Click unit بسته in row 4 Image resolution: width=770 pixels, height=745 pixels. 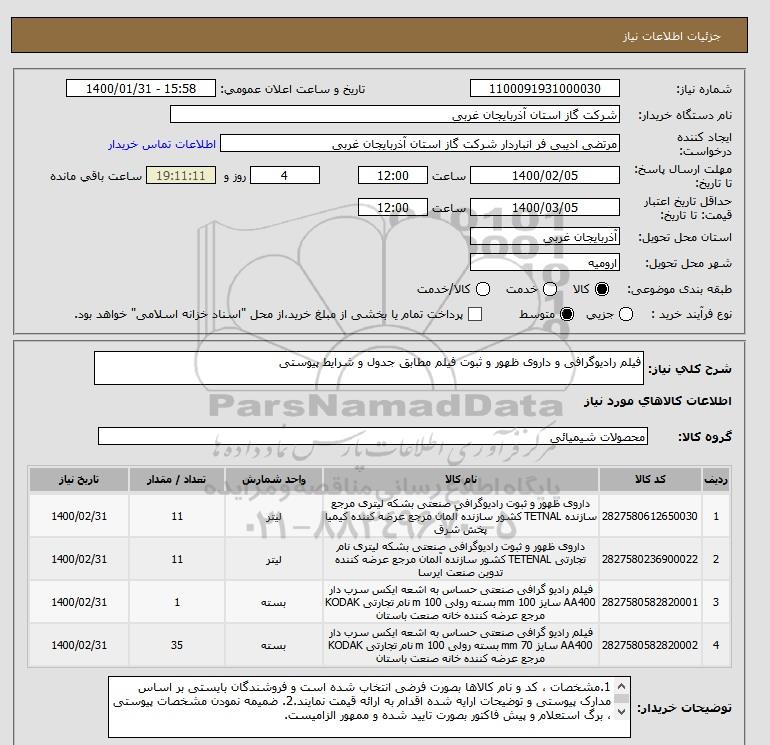click(274, 646)
